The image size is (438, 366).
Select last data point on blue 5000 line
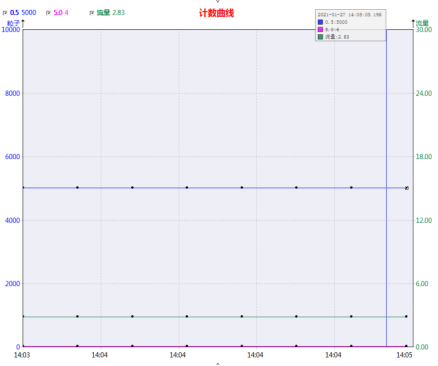tap(407, 188)
